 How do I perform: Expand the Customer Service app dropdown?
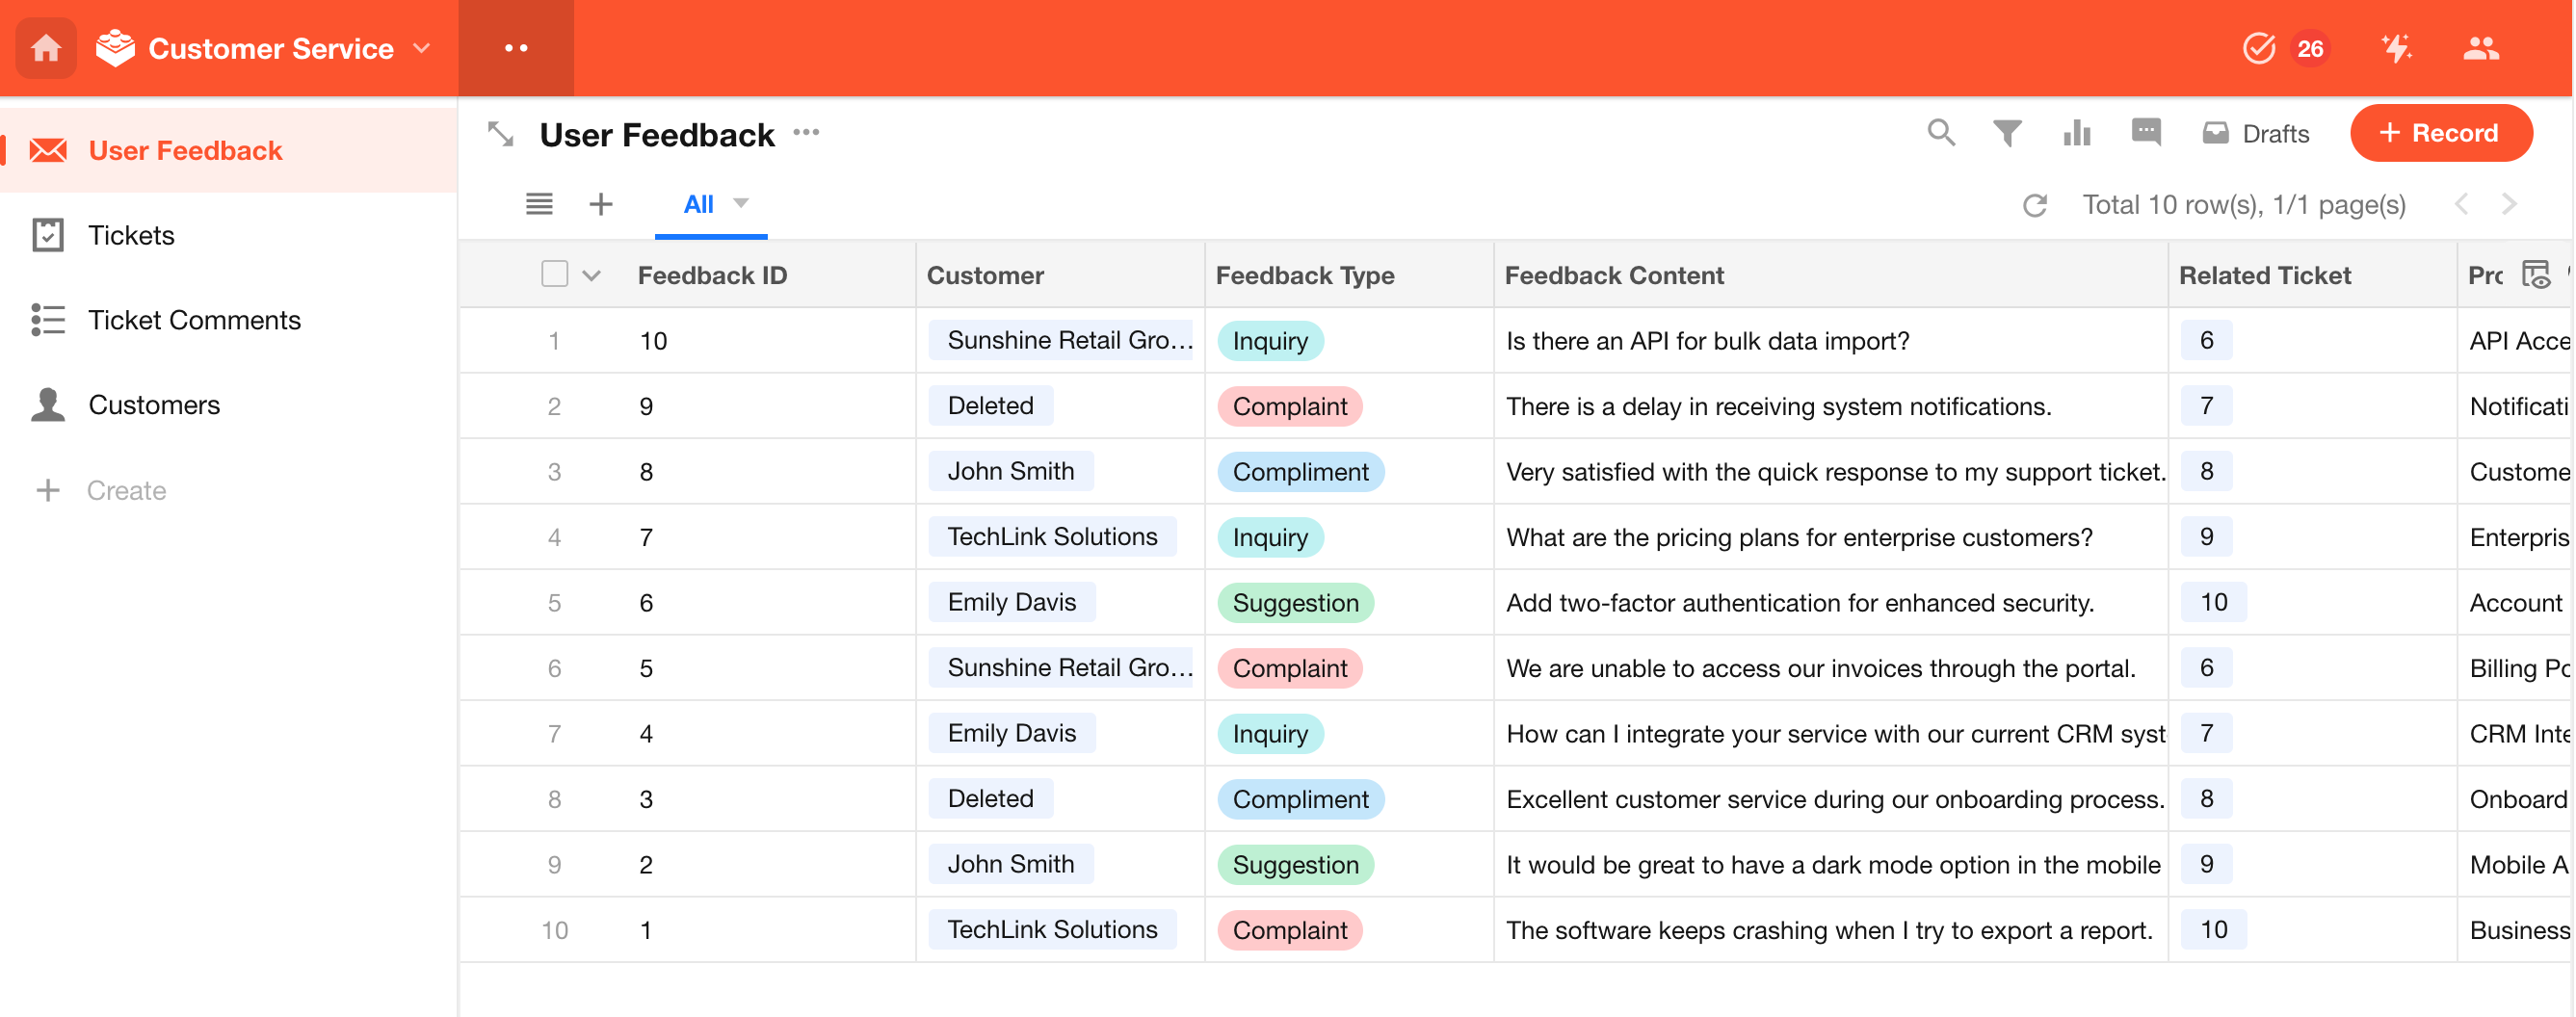pos(422,48)
